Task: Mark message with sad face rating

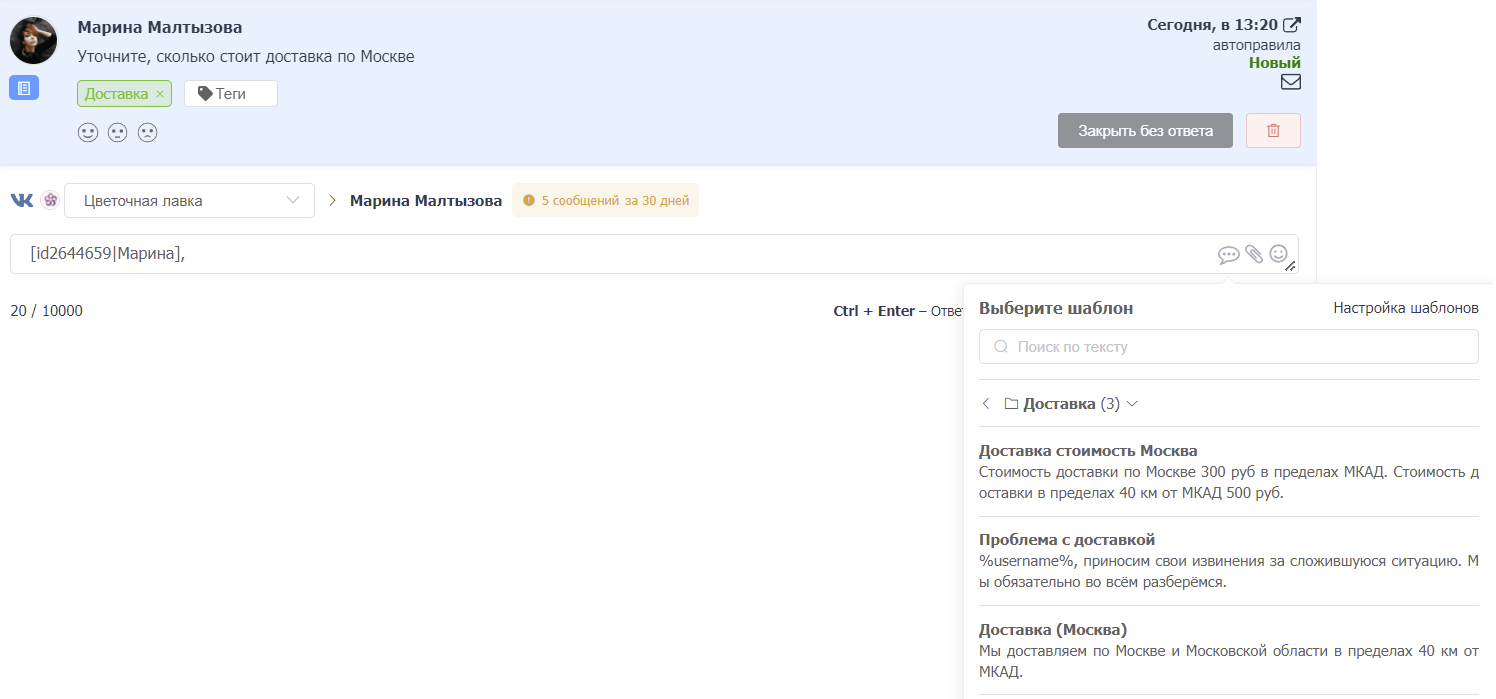Action: pyautogui.click(x=148, y=132)
